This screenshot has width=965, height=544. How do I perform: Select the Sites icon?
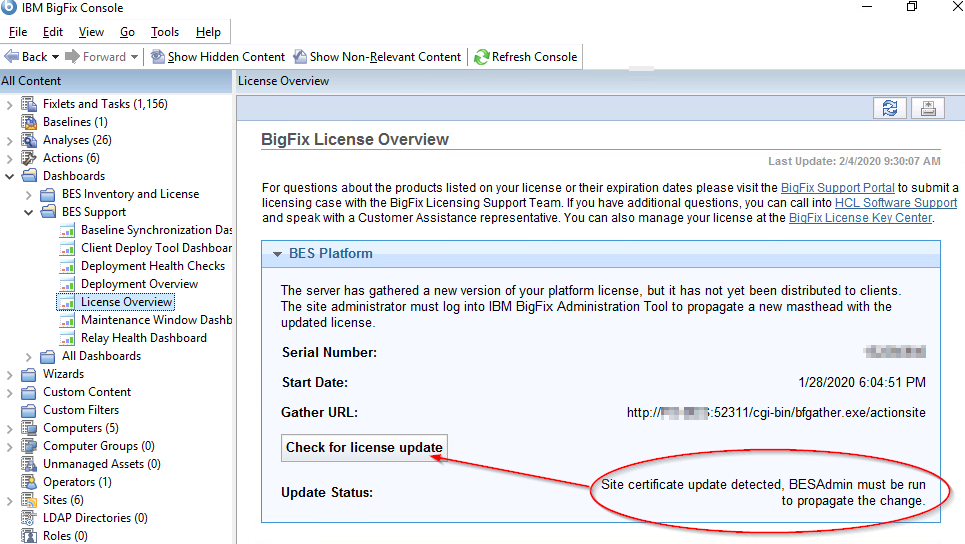click(29, 500)
